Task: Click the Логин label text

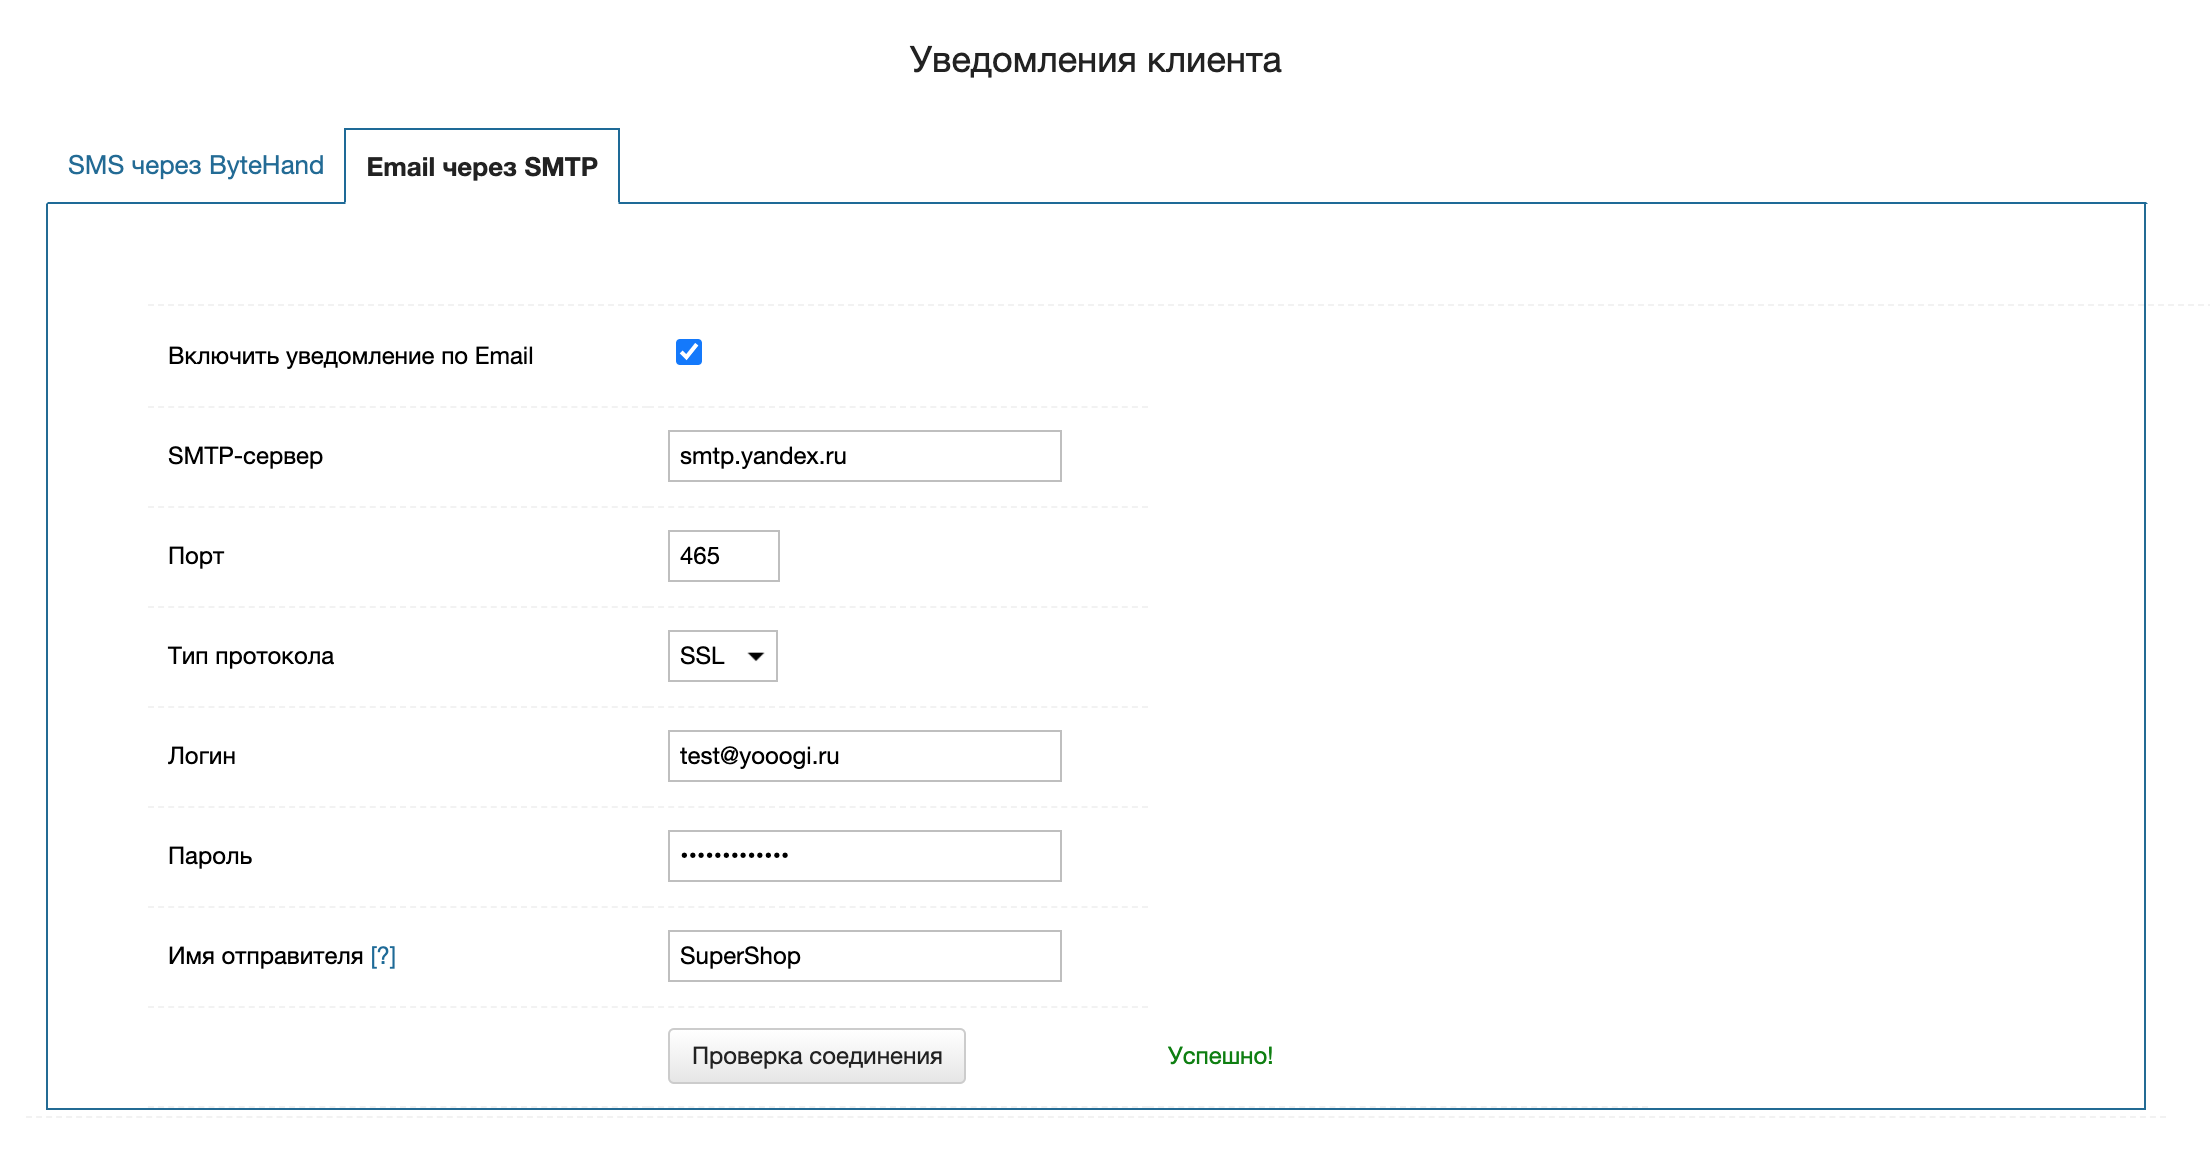Action: click(x=202, y=756)
